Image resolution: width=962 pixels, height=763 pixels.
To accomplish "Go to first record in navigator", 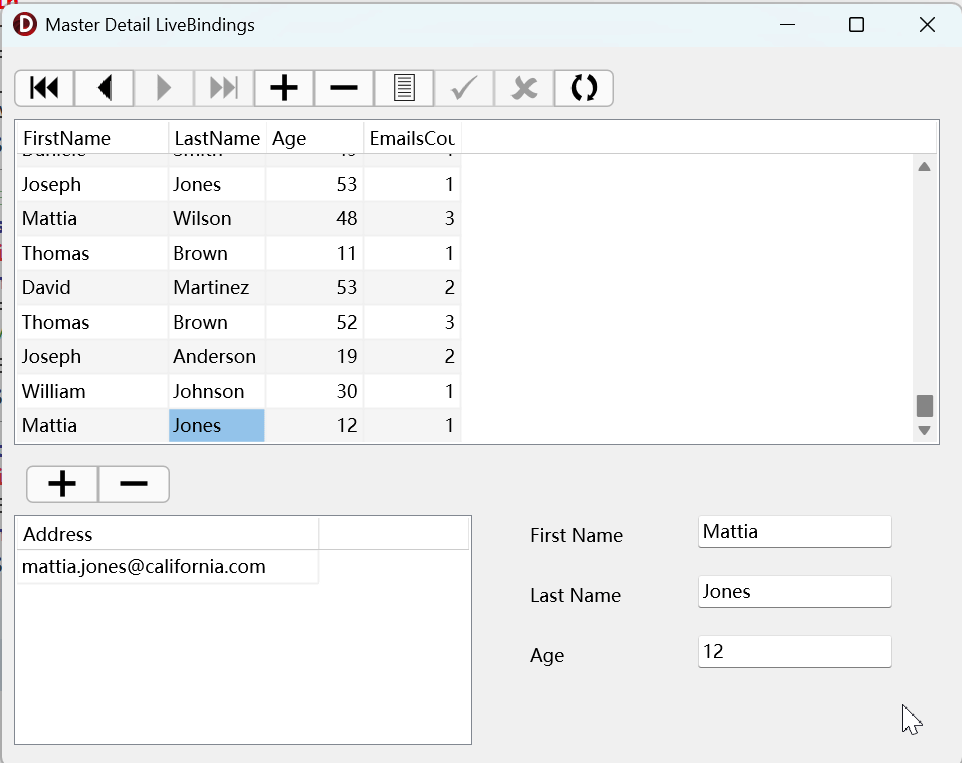I will pyautogui.click(x=44, y=88).
